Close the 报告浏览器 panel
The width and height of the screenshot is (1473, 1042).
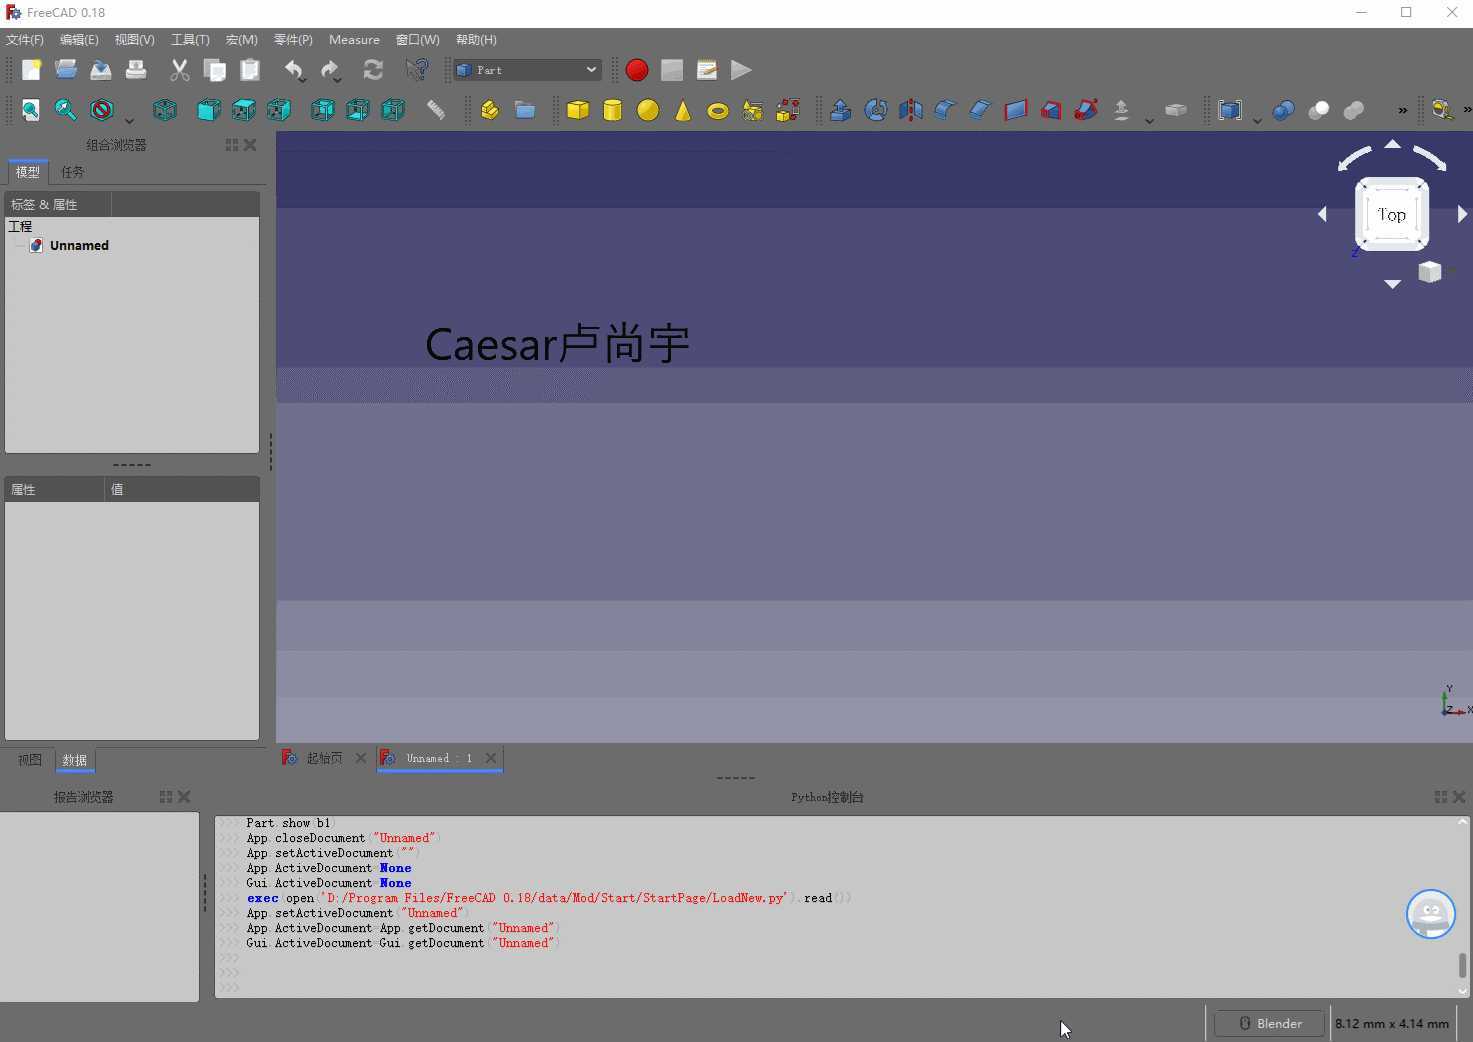pos(184,797)
